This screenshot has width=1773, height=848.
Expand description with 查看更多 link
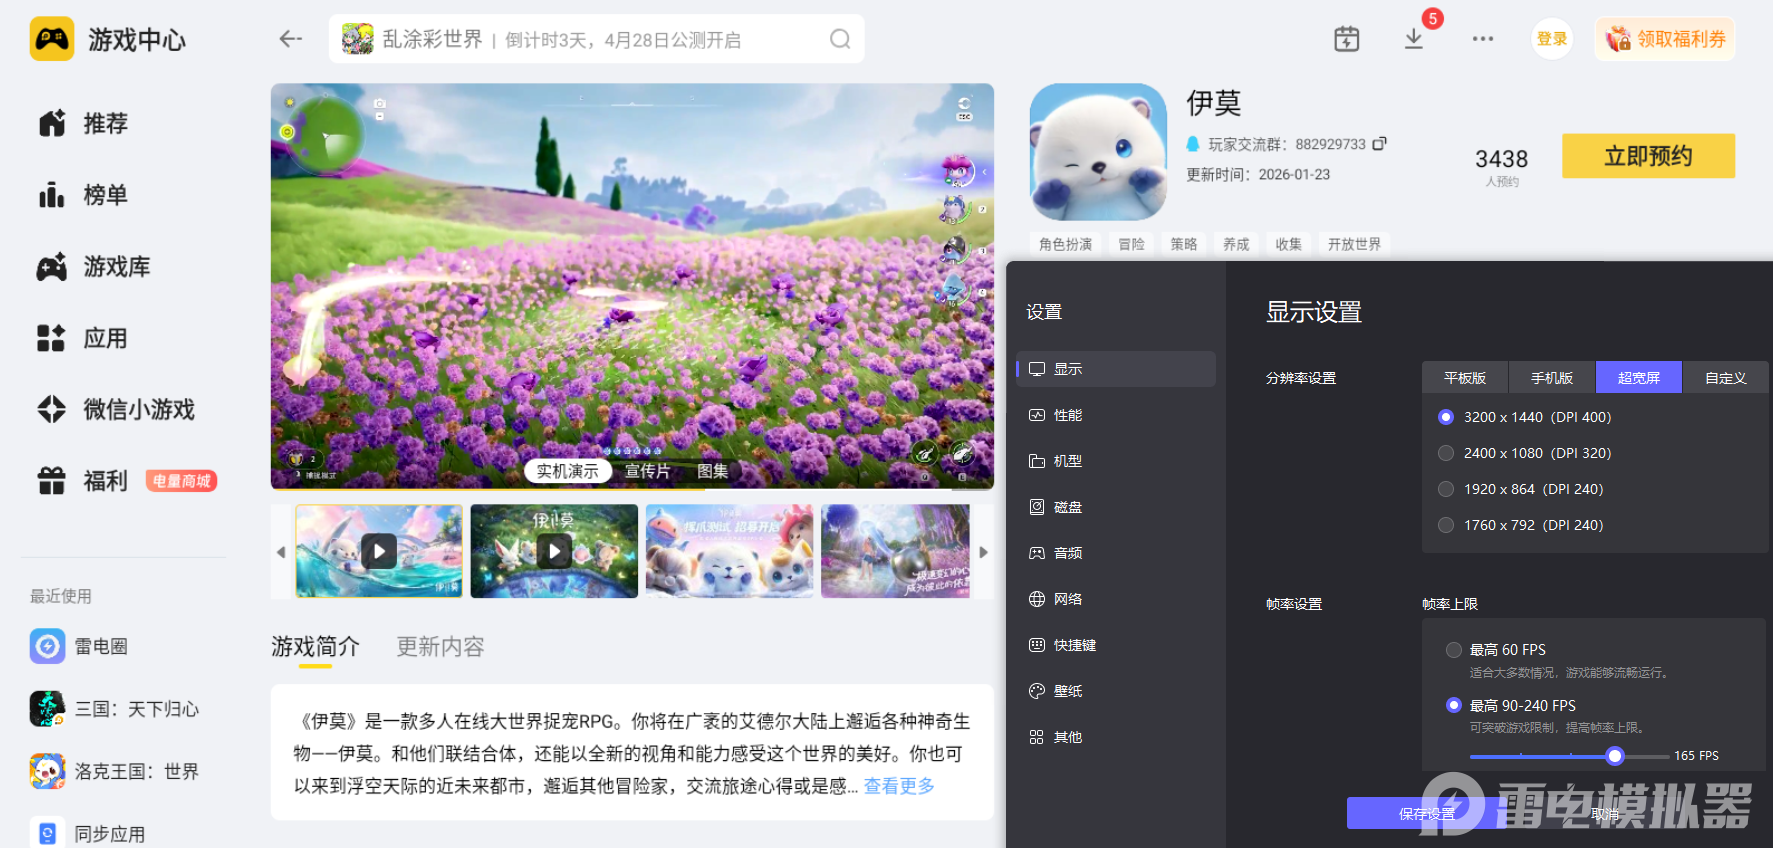(x=899, y=786)
